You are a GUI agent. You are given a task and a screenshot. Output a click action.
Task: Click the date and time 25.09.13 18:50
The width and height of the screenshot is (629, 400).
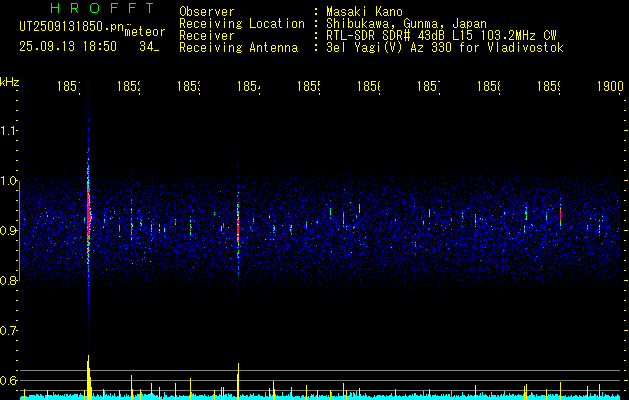coord(68,47)
